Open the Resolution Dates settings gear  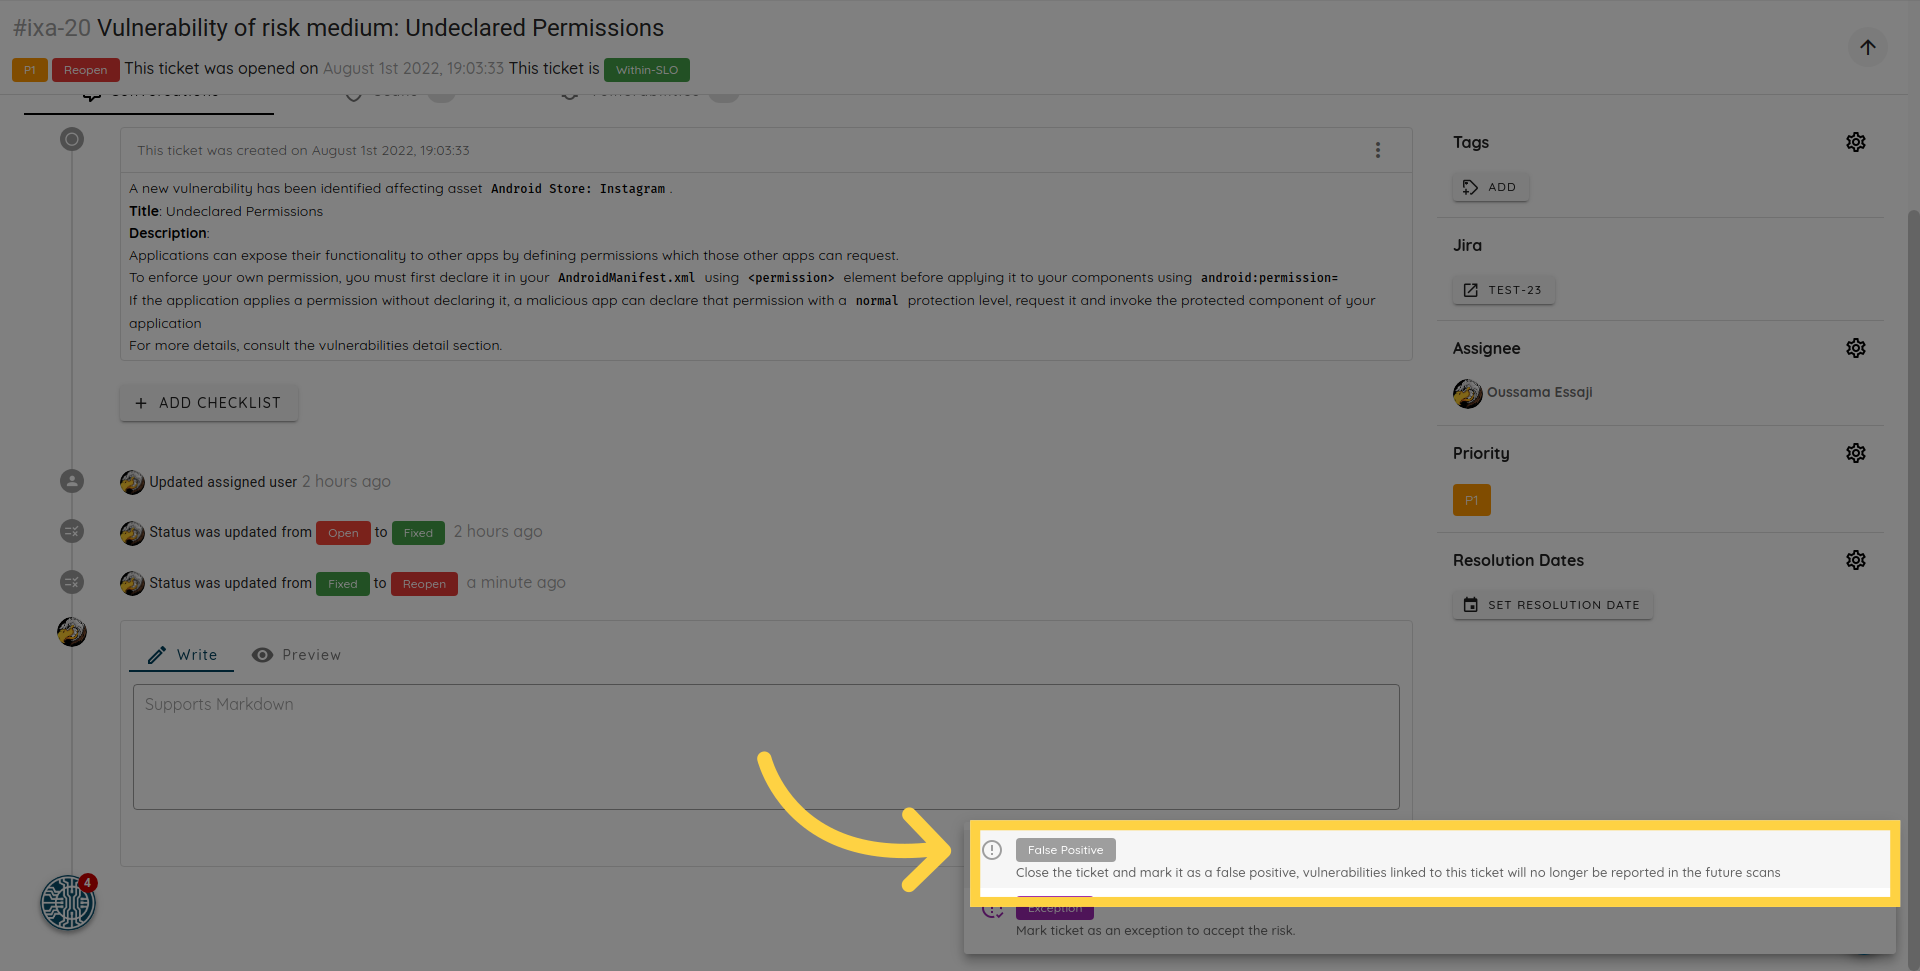1855,560
